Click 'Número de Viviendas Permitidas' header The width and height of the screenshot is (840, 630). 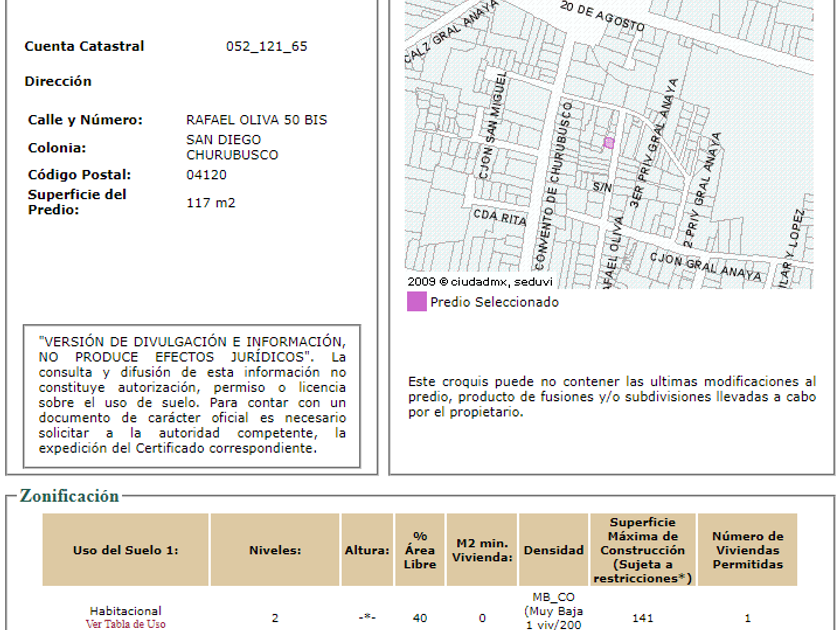tap(747, 550)
